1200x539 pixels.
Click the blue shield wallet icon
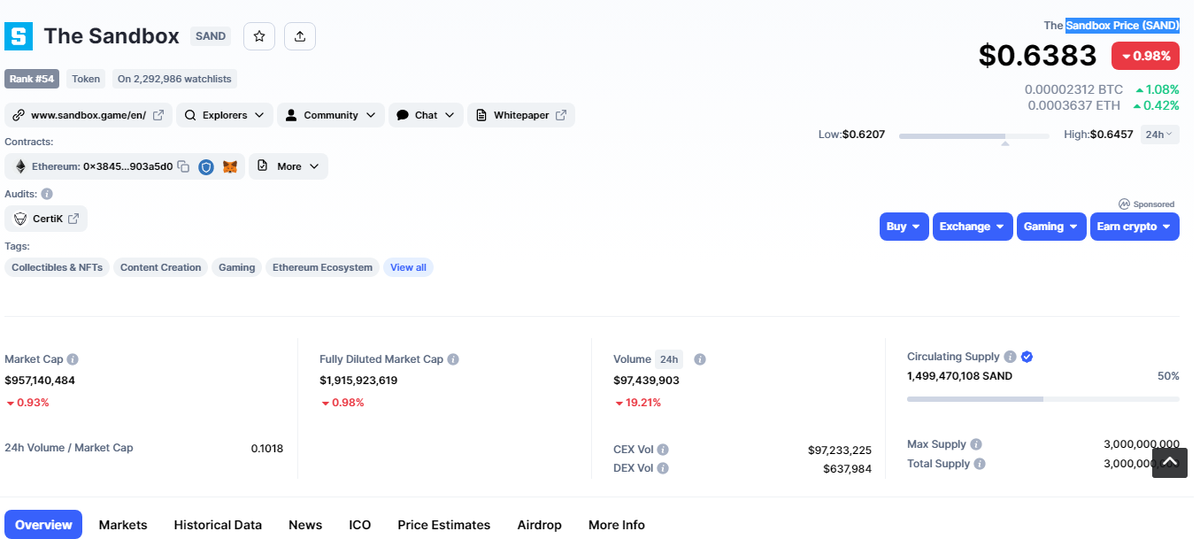(x=206, y=167)
